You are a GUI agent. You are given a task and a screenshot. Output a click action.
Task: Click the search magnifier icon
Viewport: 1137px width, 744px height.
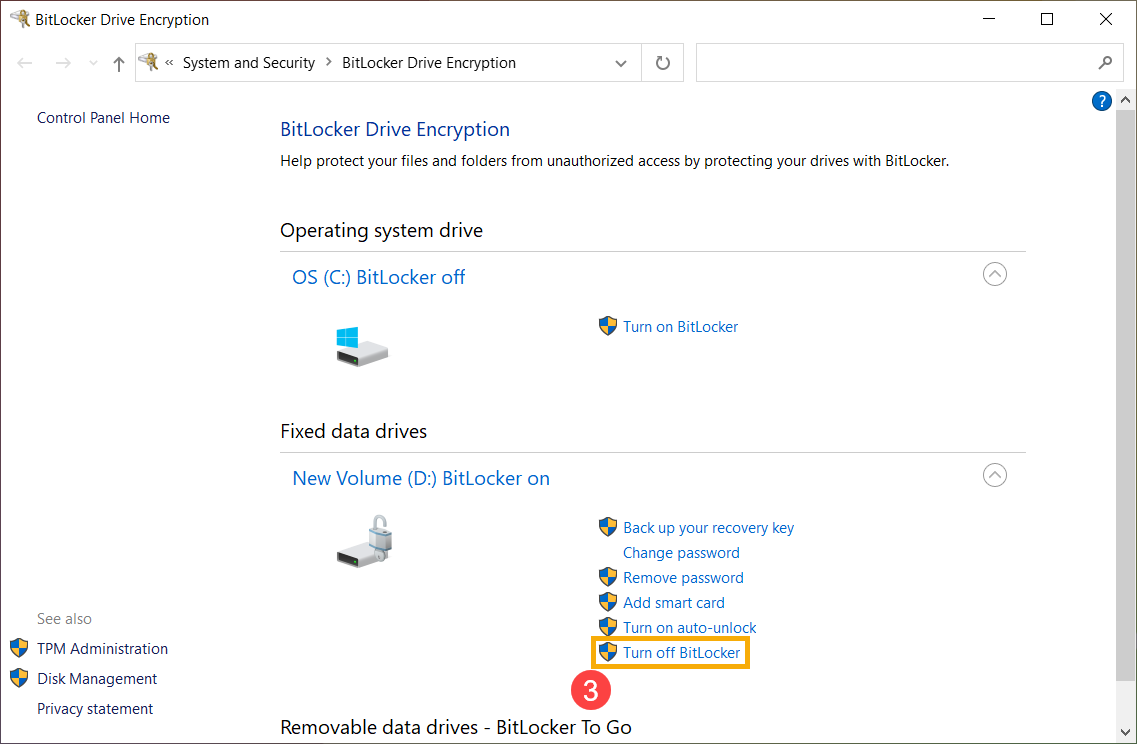point(1105,63)
